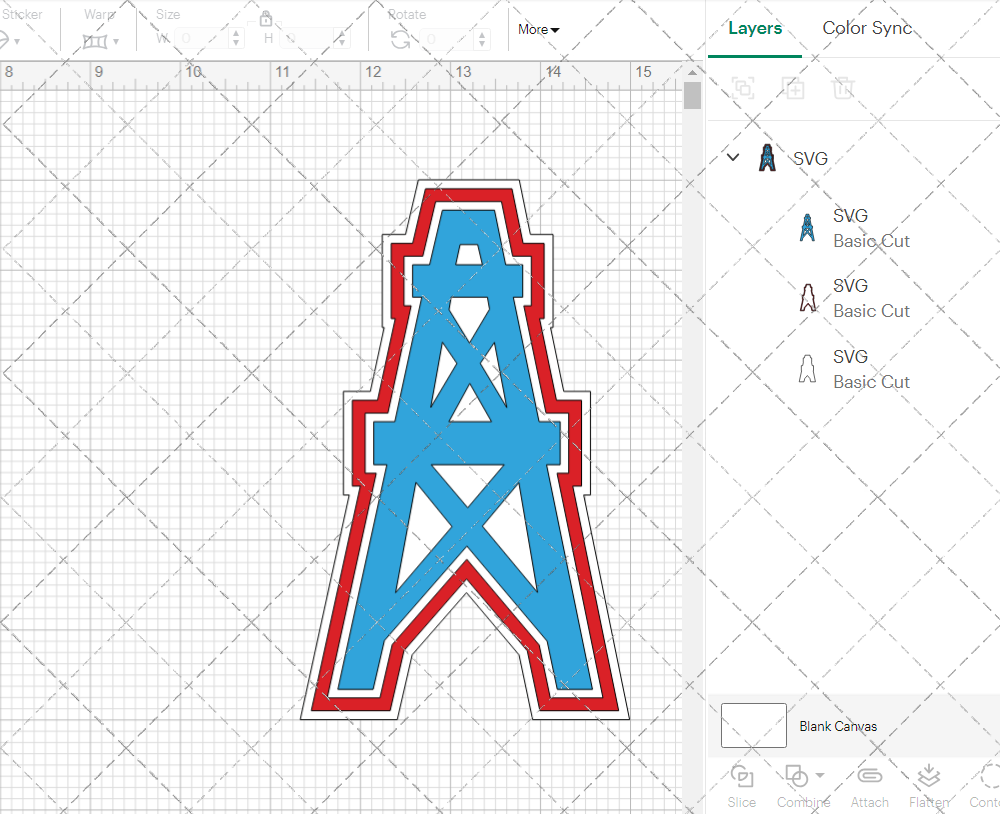
Task: Open the More dropdown in toolbar
Action: click(538, 29)
